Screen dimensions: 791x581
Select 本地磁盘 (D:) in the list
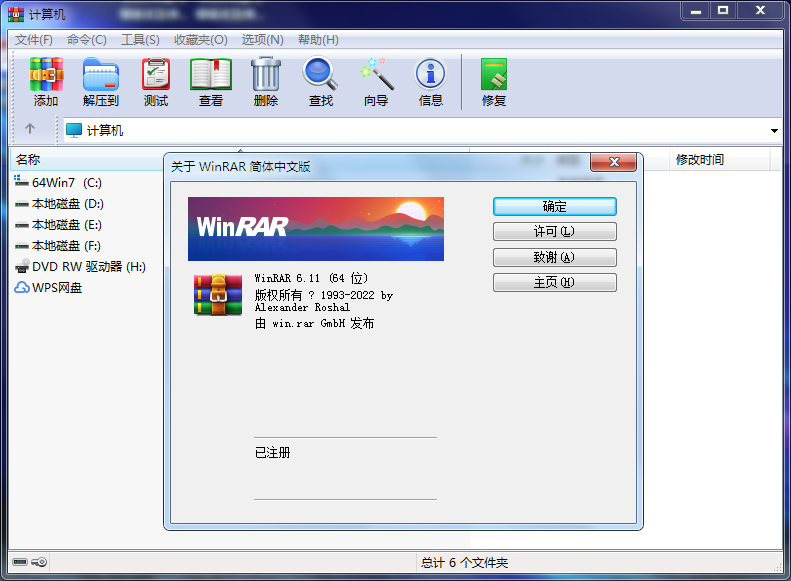pyautogui.click(x=59, y=204)
